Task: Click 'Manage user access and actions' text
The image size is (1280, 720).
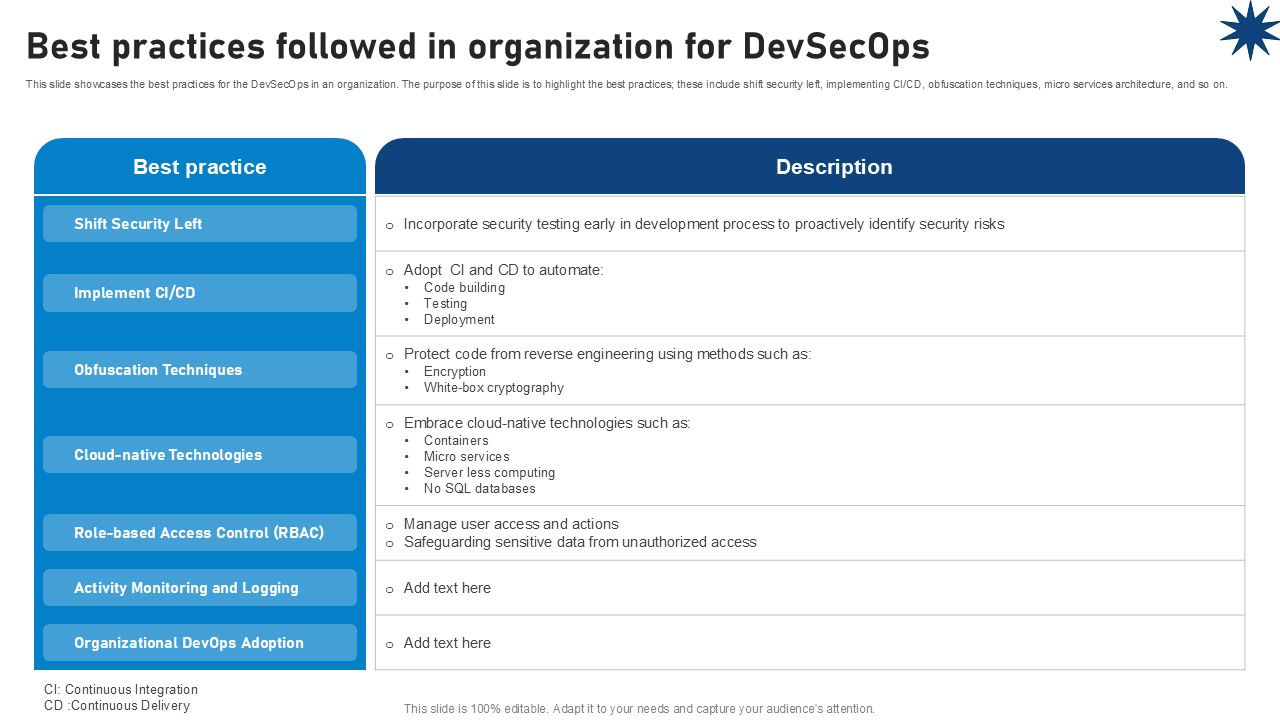Action: click(x=511, y=524)
